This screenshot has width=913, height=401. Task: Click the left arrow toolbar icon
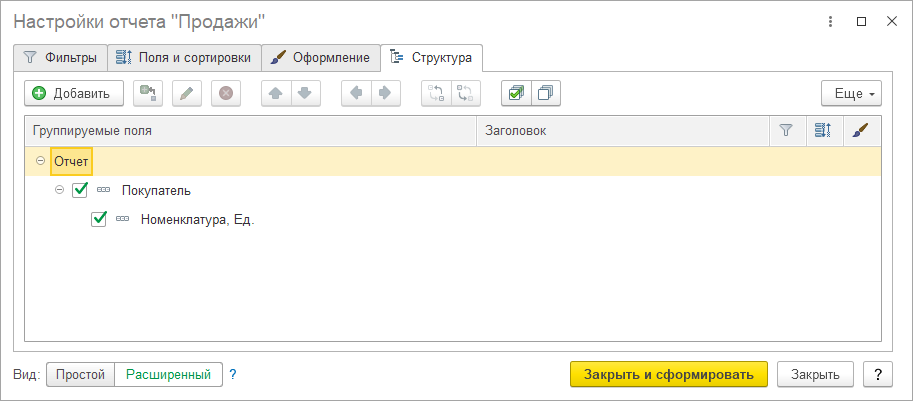tap(356, 93)
